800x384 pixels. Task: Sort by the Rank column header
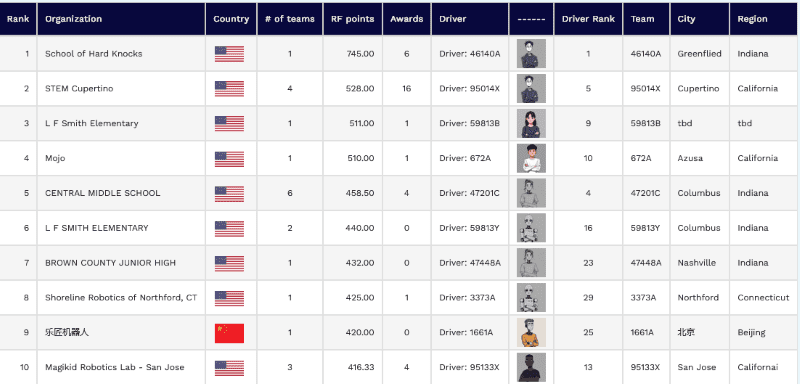[x=18, y=19]
